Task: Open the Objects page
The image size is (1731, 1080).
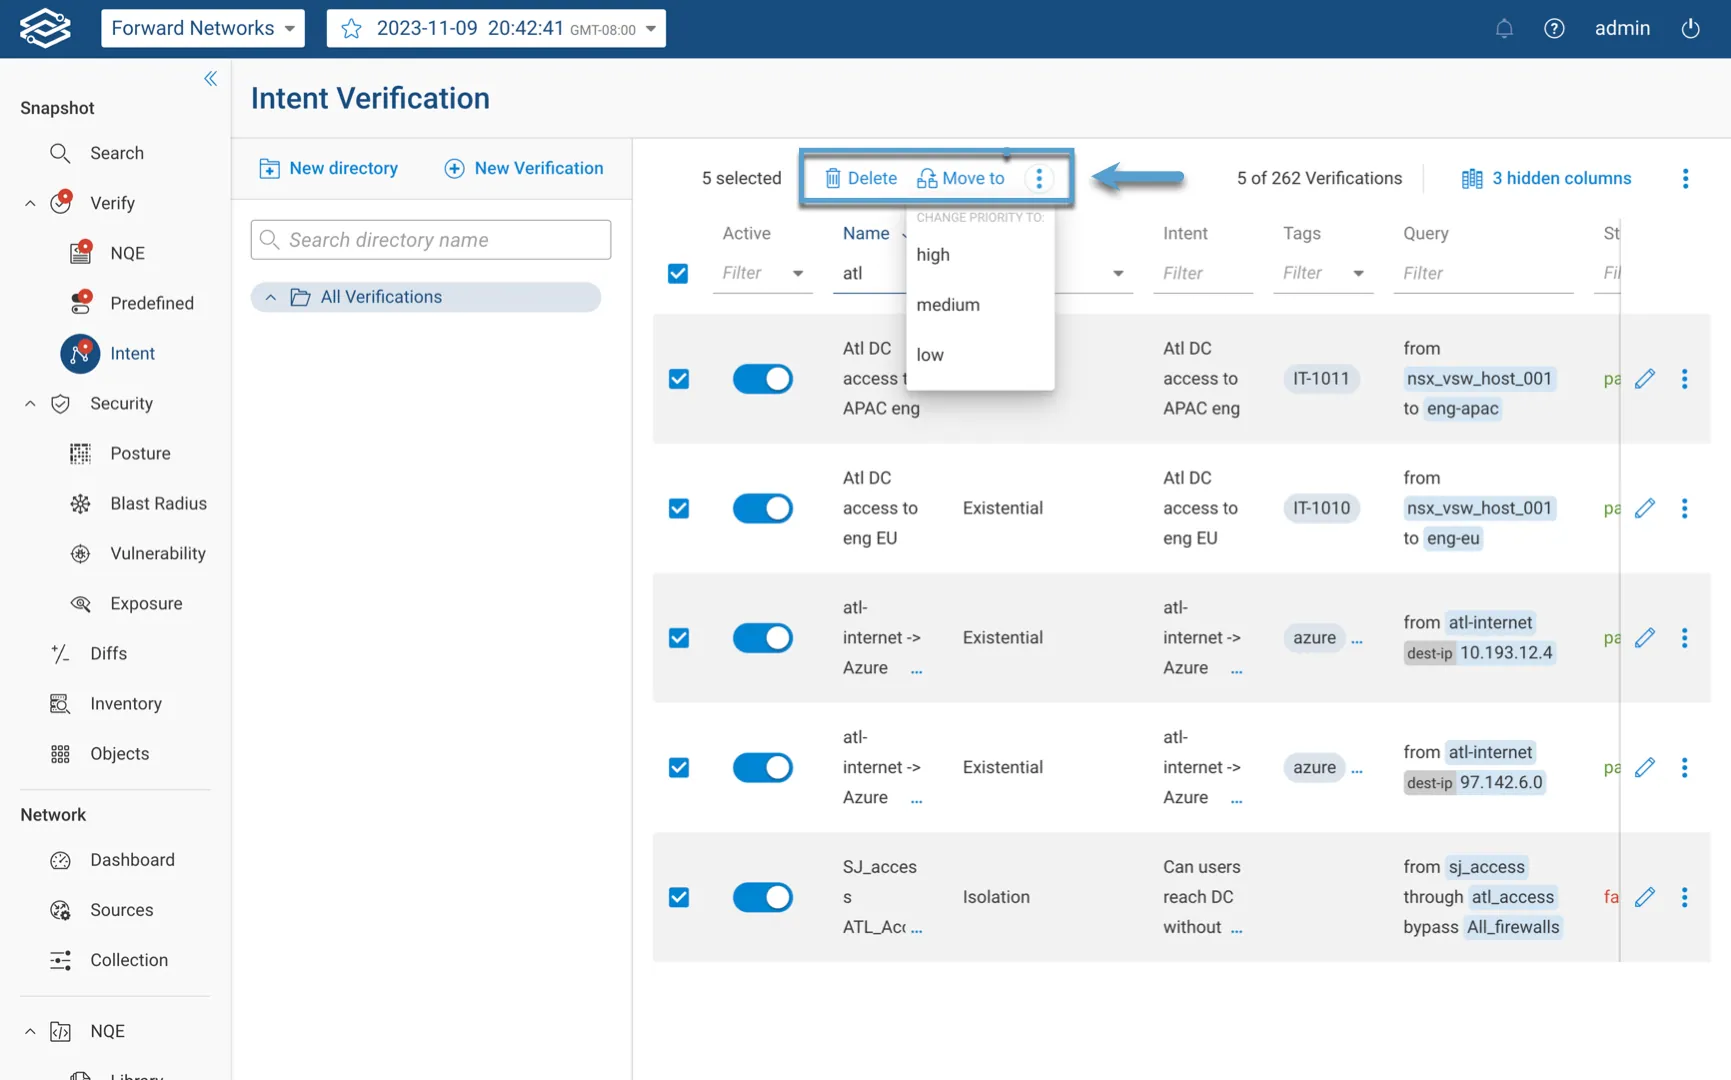Action: pos(119,753)
